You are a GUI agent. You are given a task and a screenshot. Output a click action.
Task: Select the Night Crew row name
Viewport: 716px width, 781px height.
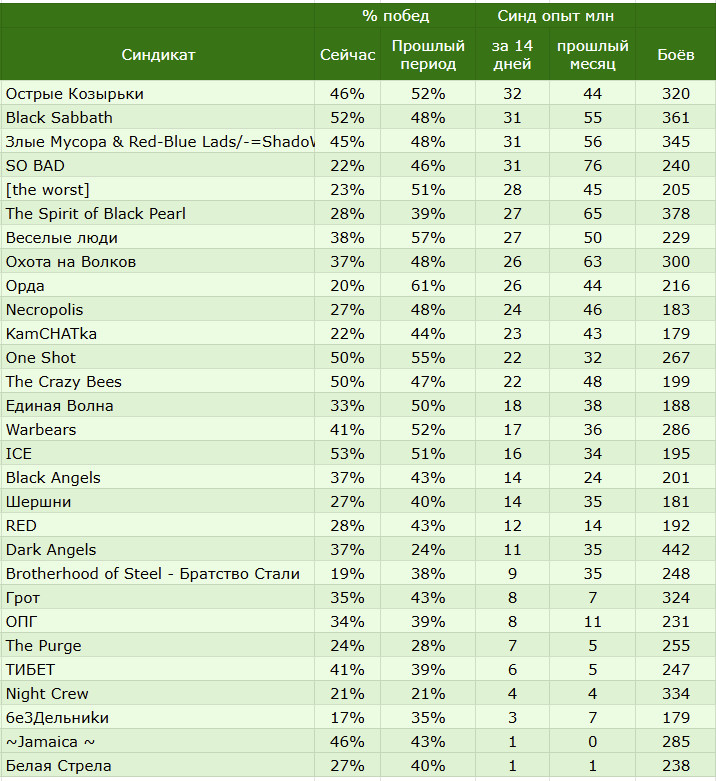coord(47,693)
